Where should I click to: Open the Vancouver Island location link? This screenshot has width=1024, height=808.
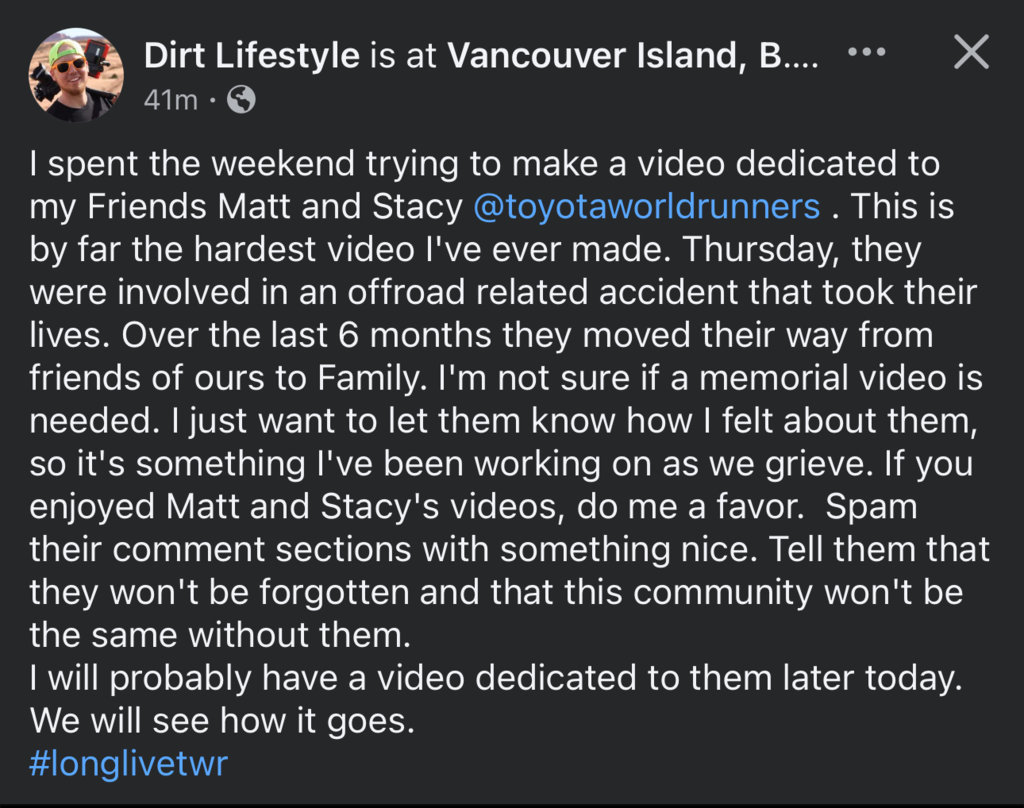632,55
